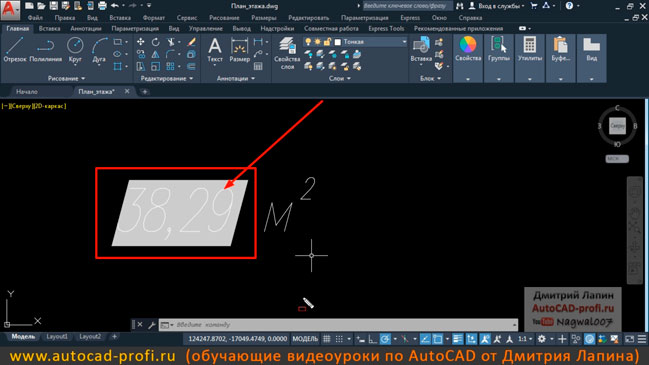Open the Свойства color wheel panel

point(468,50)
